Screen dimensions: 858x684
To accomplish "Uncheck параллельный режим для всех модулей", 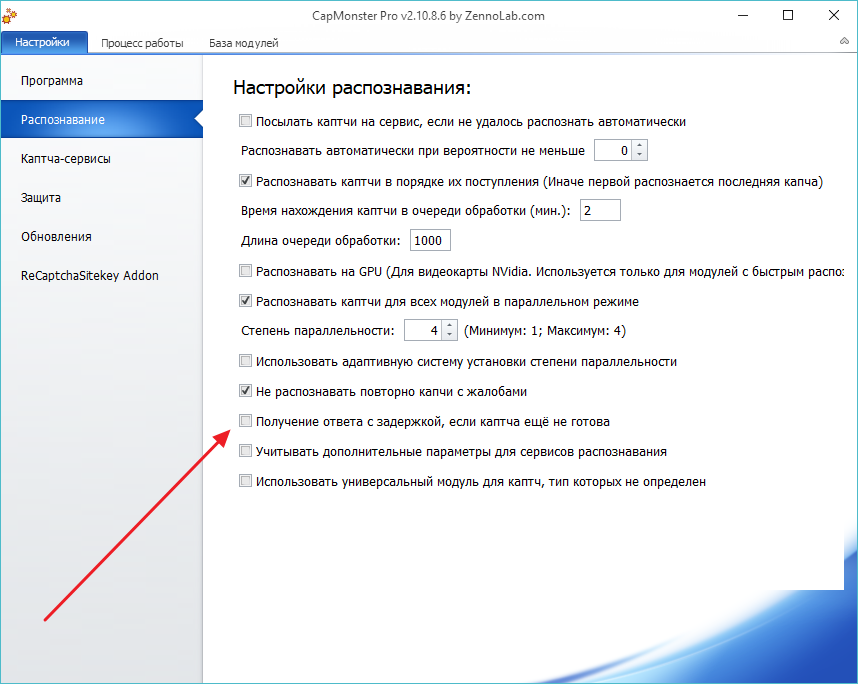I will click(245, 300).
